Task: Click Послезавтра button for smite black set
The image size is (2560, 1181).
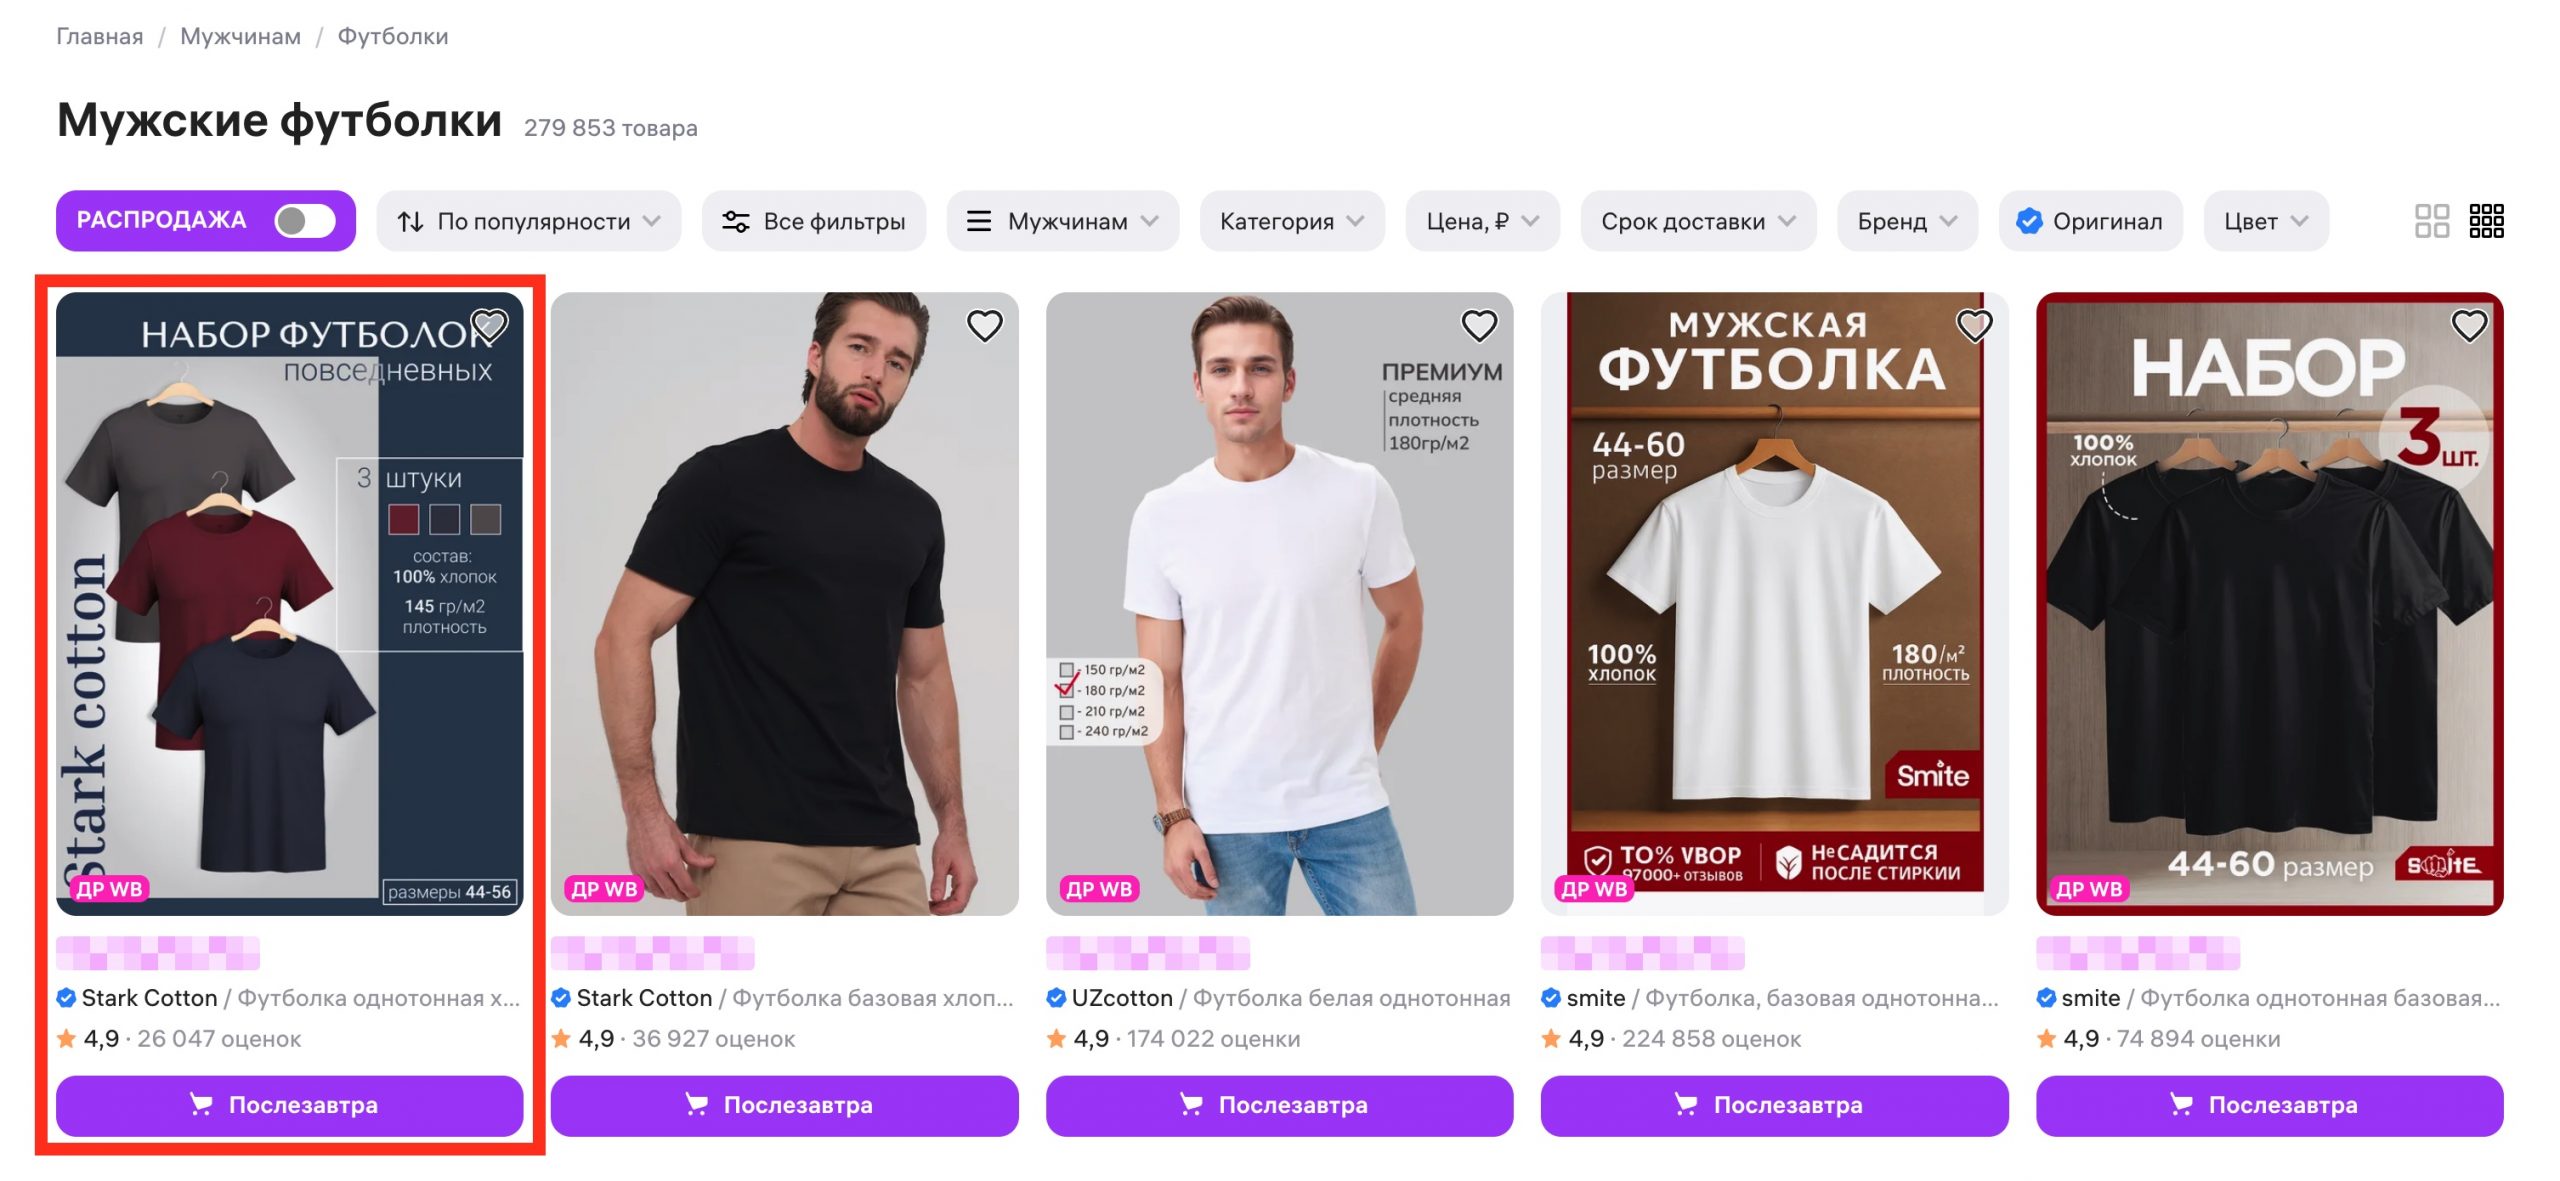Action: click(2269, 1105)
